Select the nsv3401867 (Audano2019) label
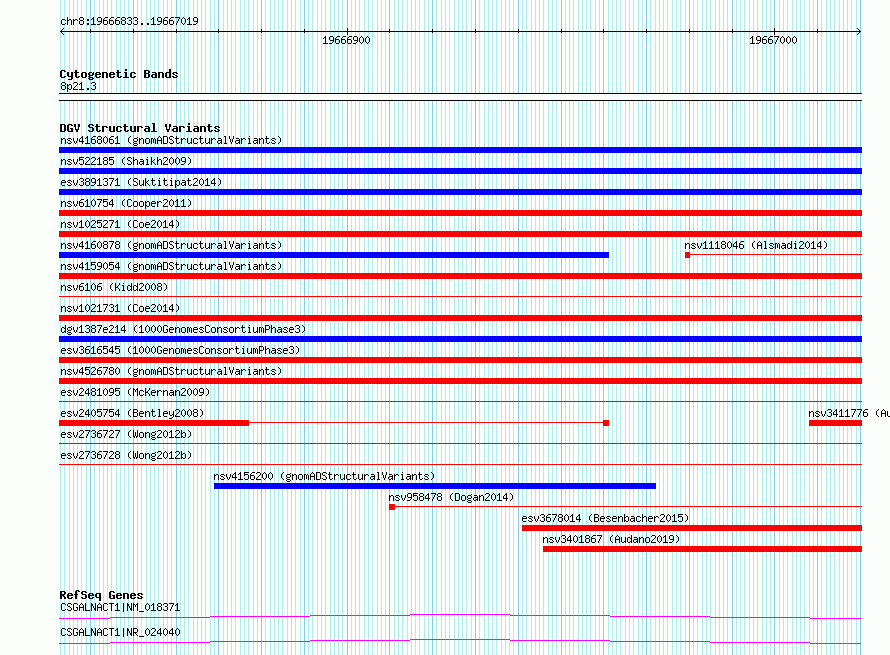The image size is (890, 655). click(611, 539)
